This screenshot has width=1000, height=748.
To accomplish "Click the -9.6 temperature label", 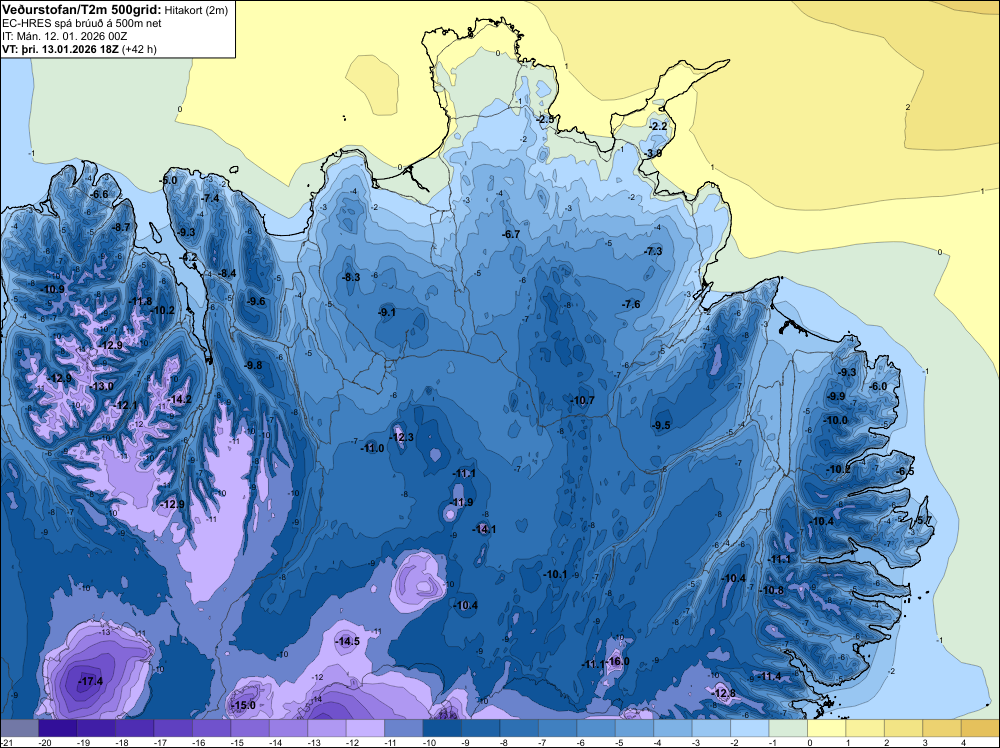I will pyautogui.click(x=256, y=302).
